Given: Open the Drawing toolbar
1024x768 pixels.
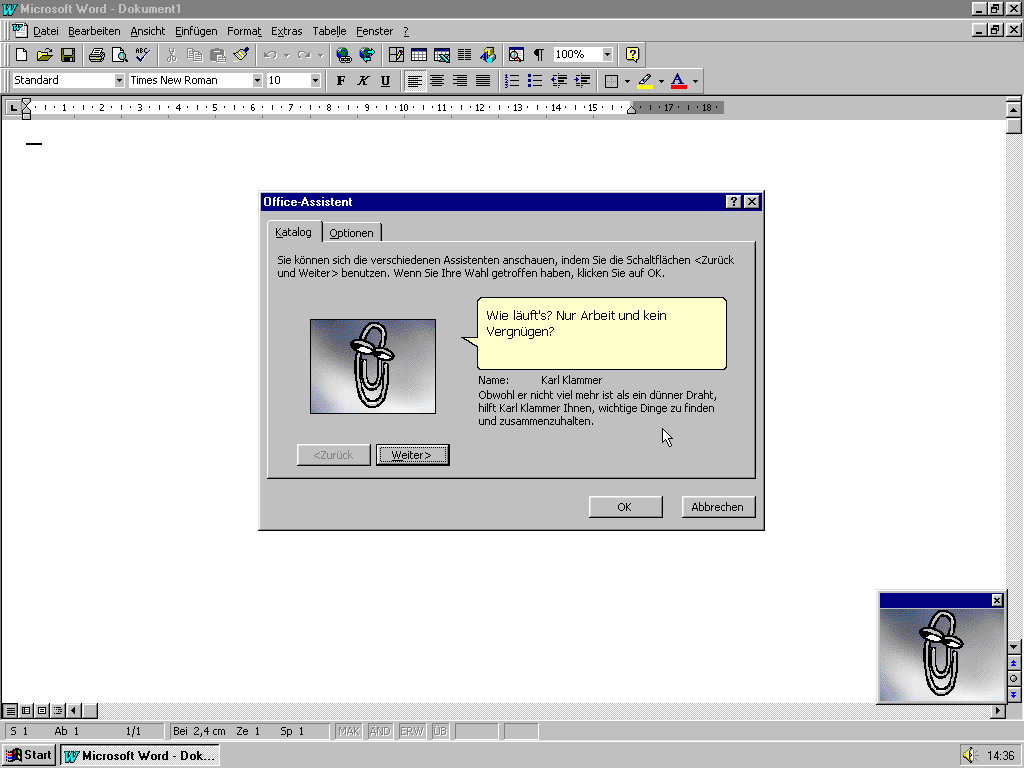Looking at the screenshot, I should (x=487, y=55).
